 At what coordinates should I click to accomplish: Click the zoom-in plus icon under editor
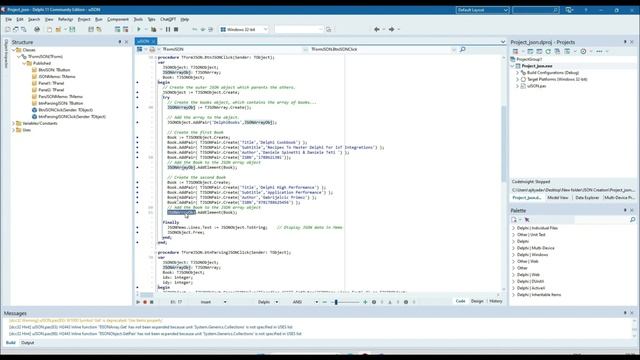click(x=365, y=302)
